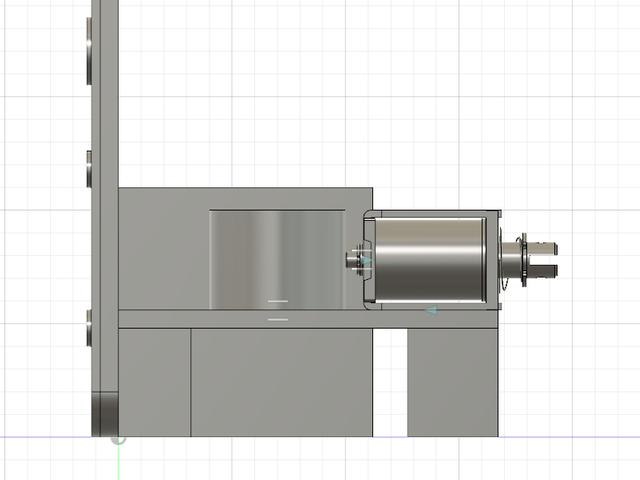This screenshot has width=640, height=480.
Task: Select the narrow lower-left support block
Action: coord(154,383)
